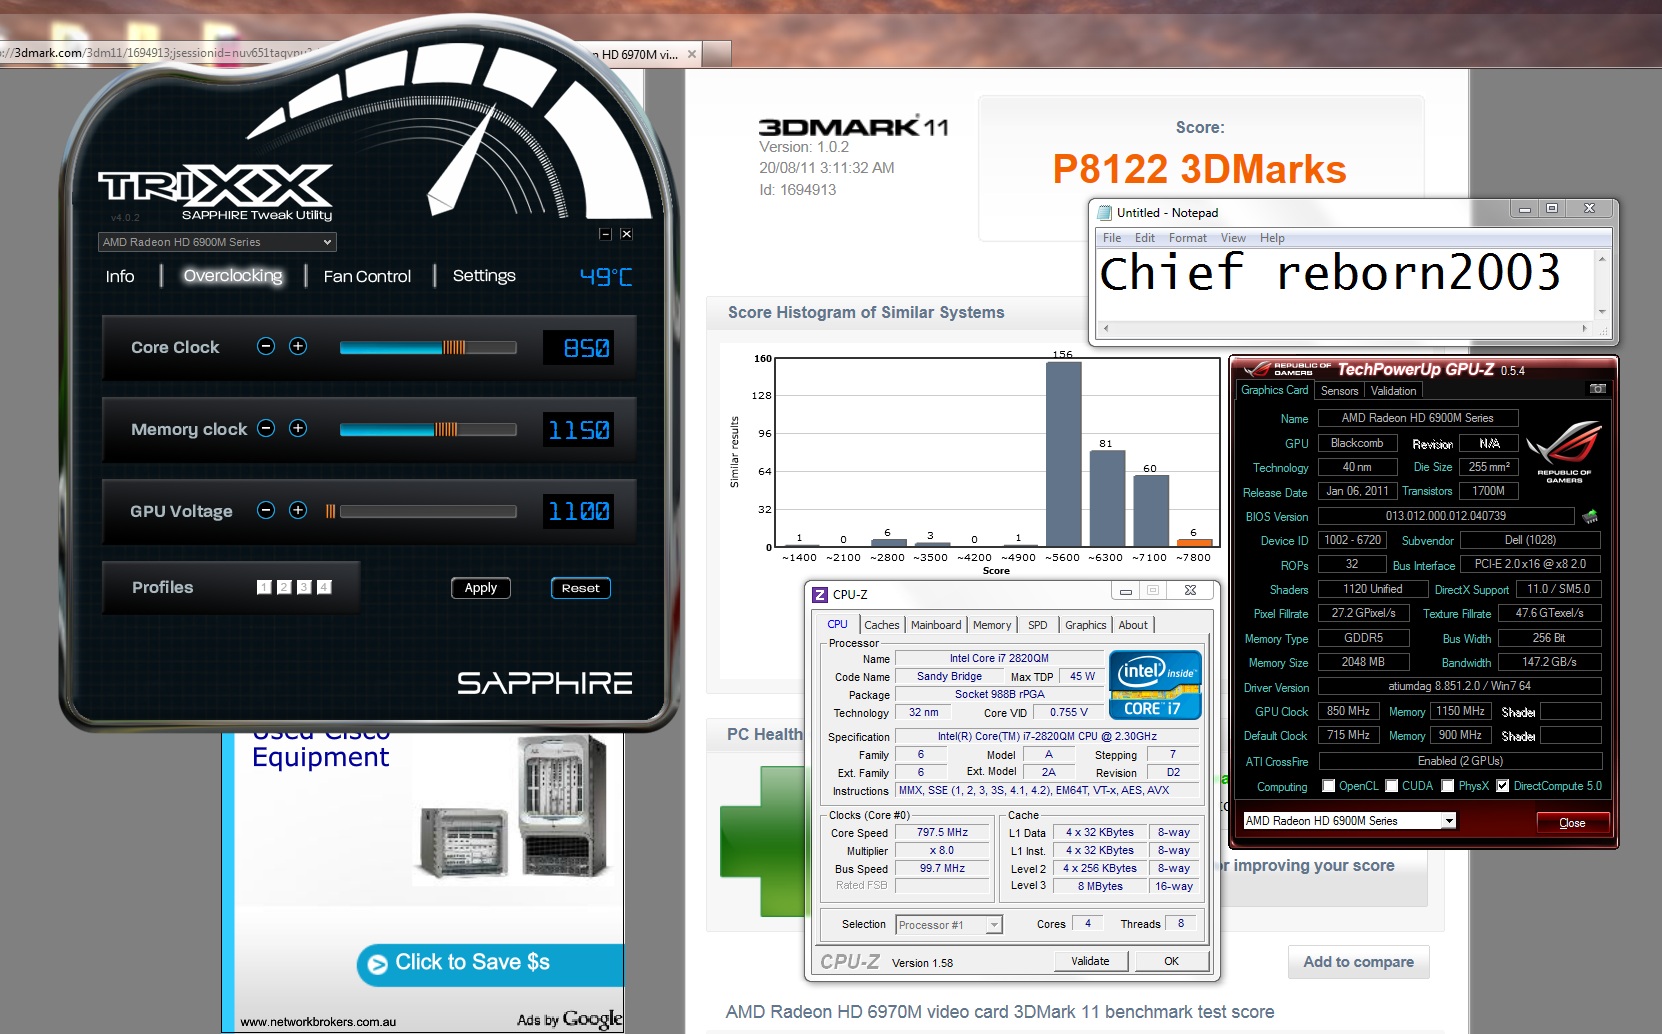
Task: Switch to About tab in CPU-Z
Action: [1133, 625]
